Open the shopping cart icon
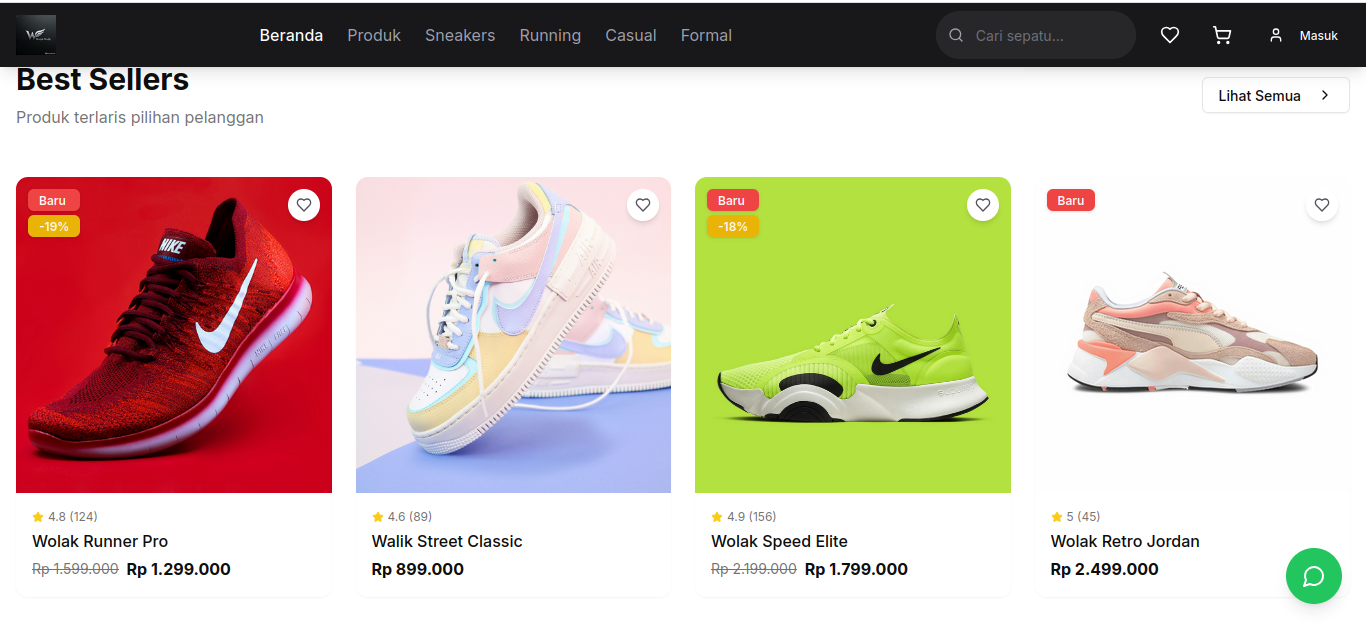This screenshot has width=1366, height=624. [x=1221, y=35]
